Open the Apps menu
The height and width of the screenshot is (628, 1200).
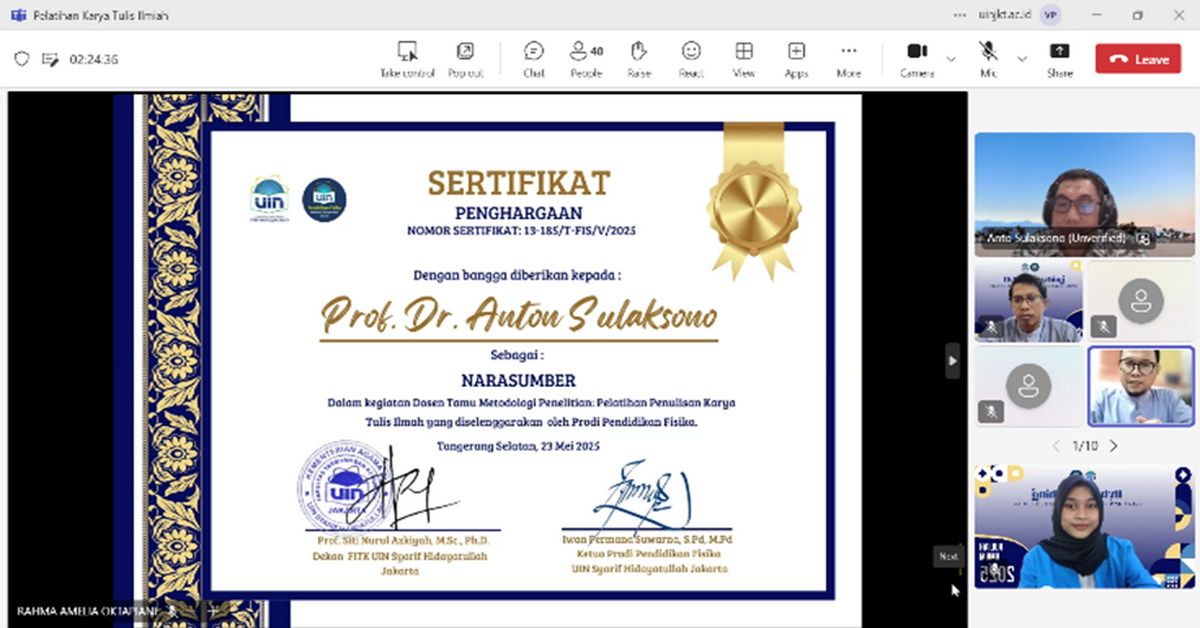click(x=796, y=59)
